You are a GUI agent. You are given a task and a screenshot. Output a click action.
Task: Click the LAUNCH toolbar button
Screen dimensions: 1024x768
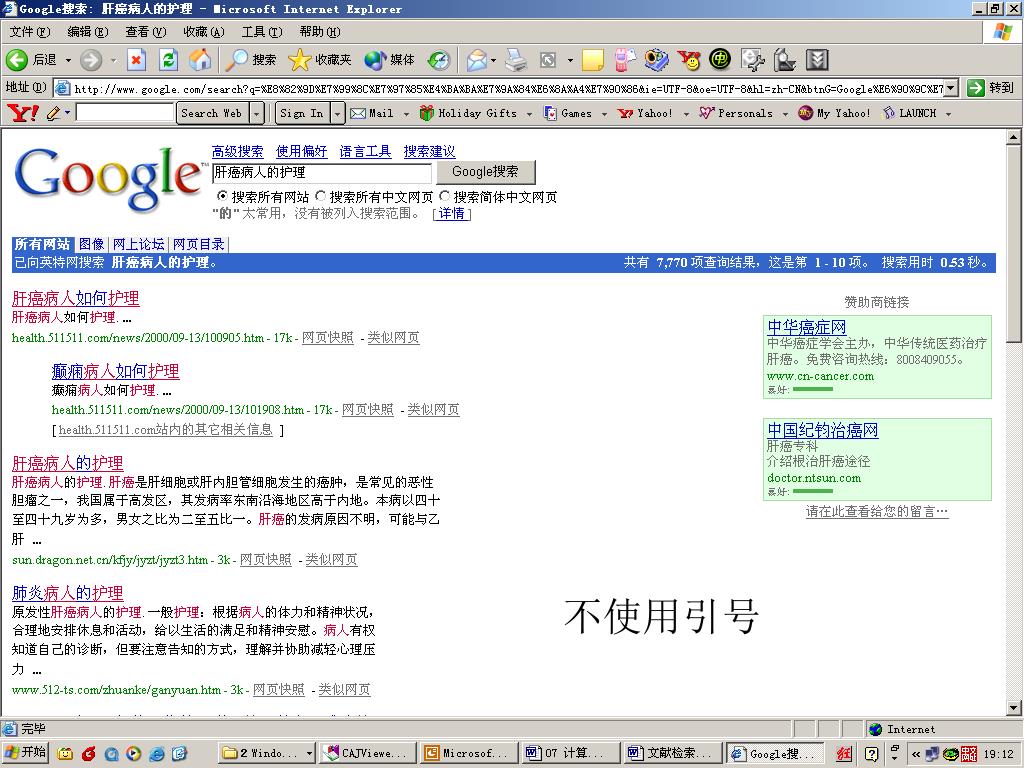[909, 113]
